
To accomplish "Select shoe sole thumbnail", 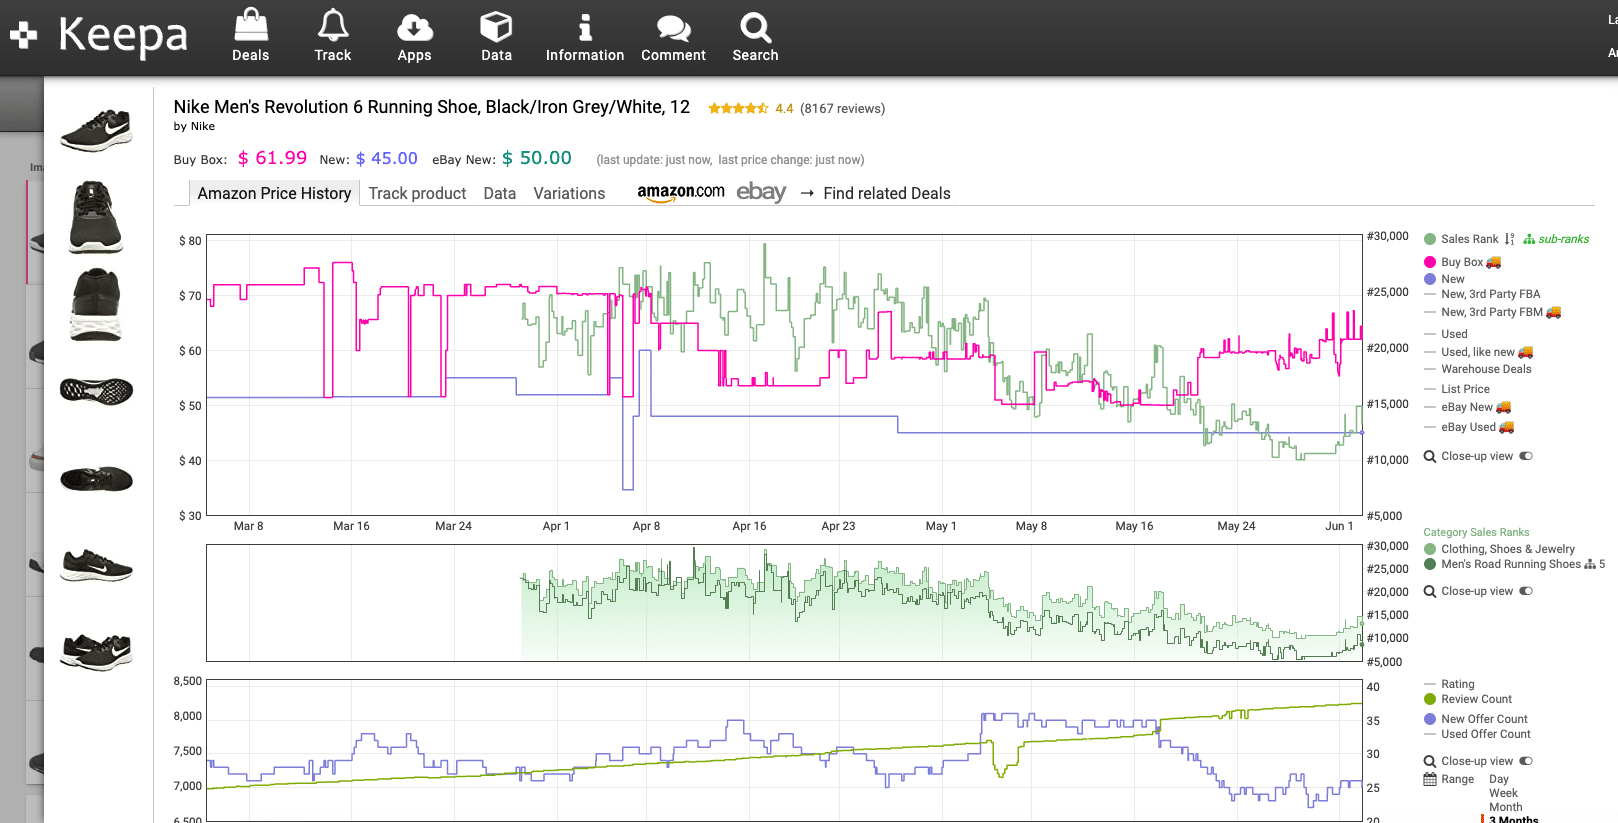I will point(96,390).
